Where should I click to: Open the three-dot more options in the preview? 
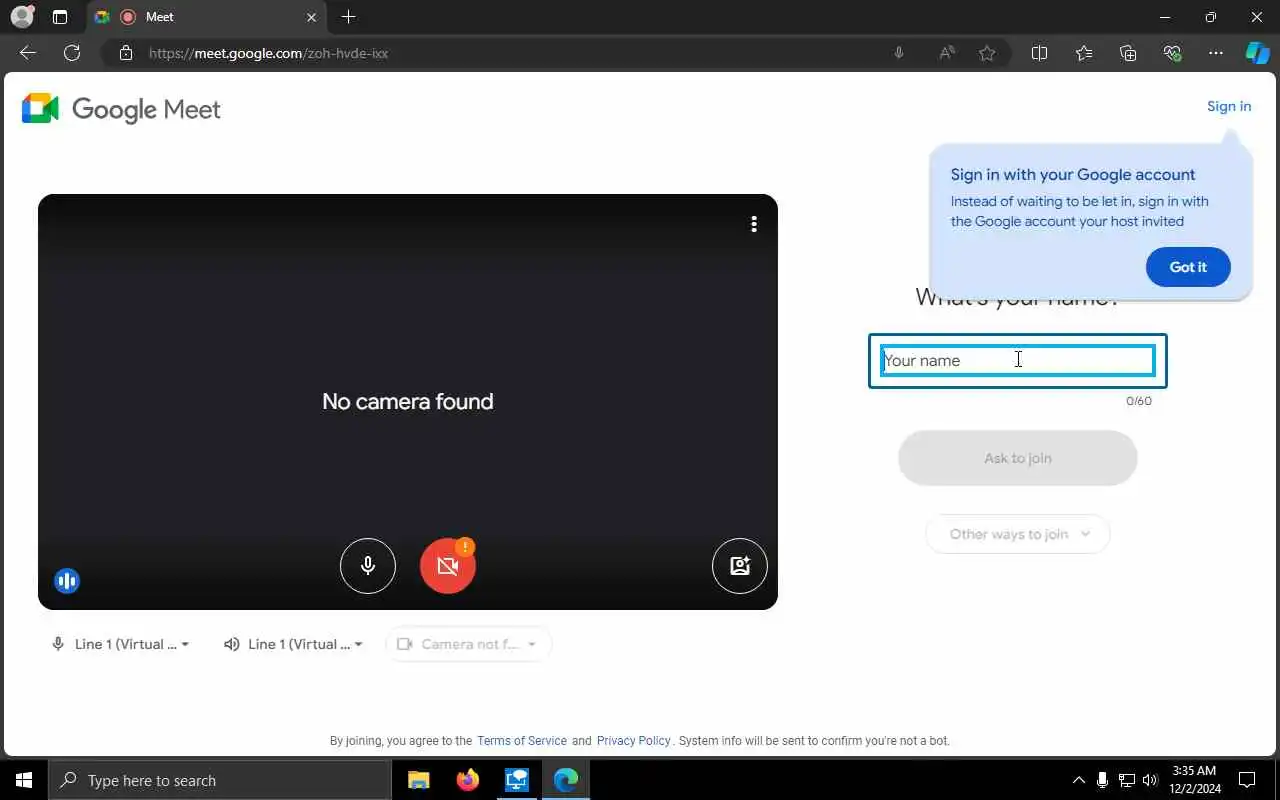[754, 224]
